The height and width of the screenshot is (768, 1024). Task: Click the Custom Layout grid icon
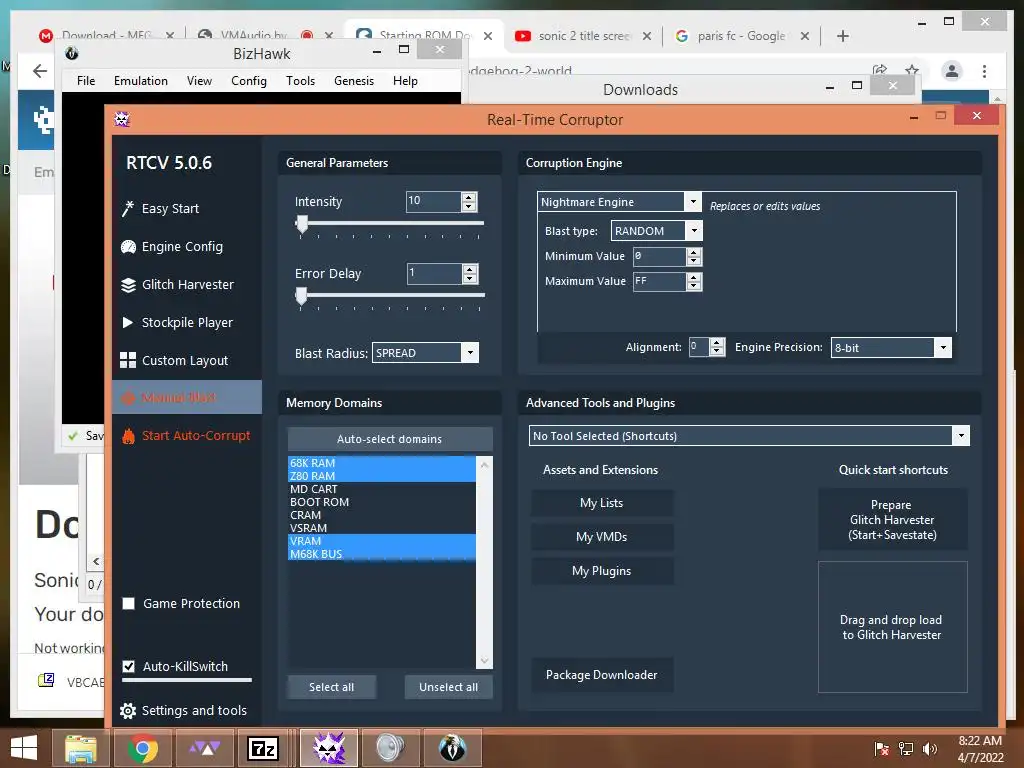pos(128,360)
